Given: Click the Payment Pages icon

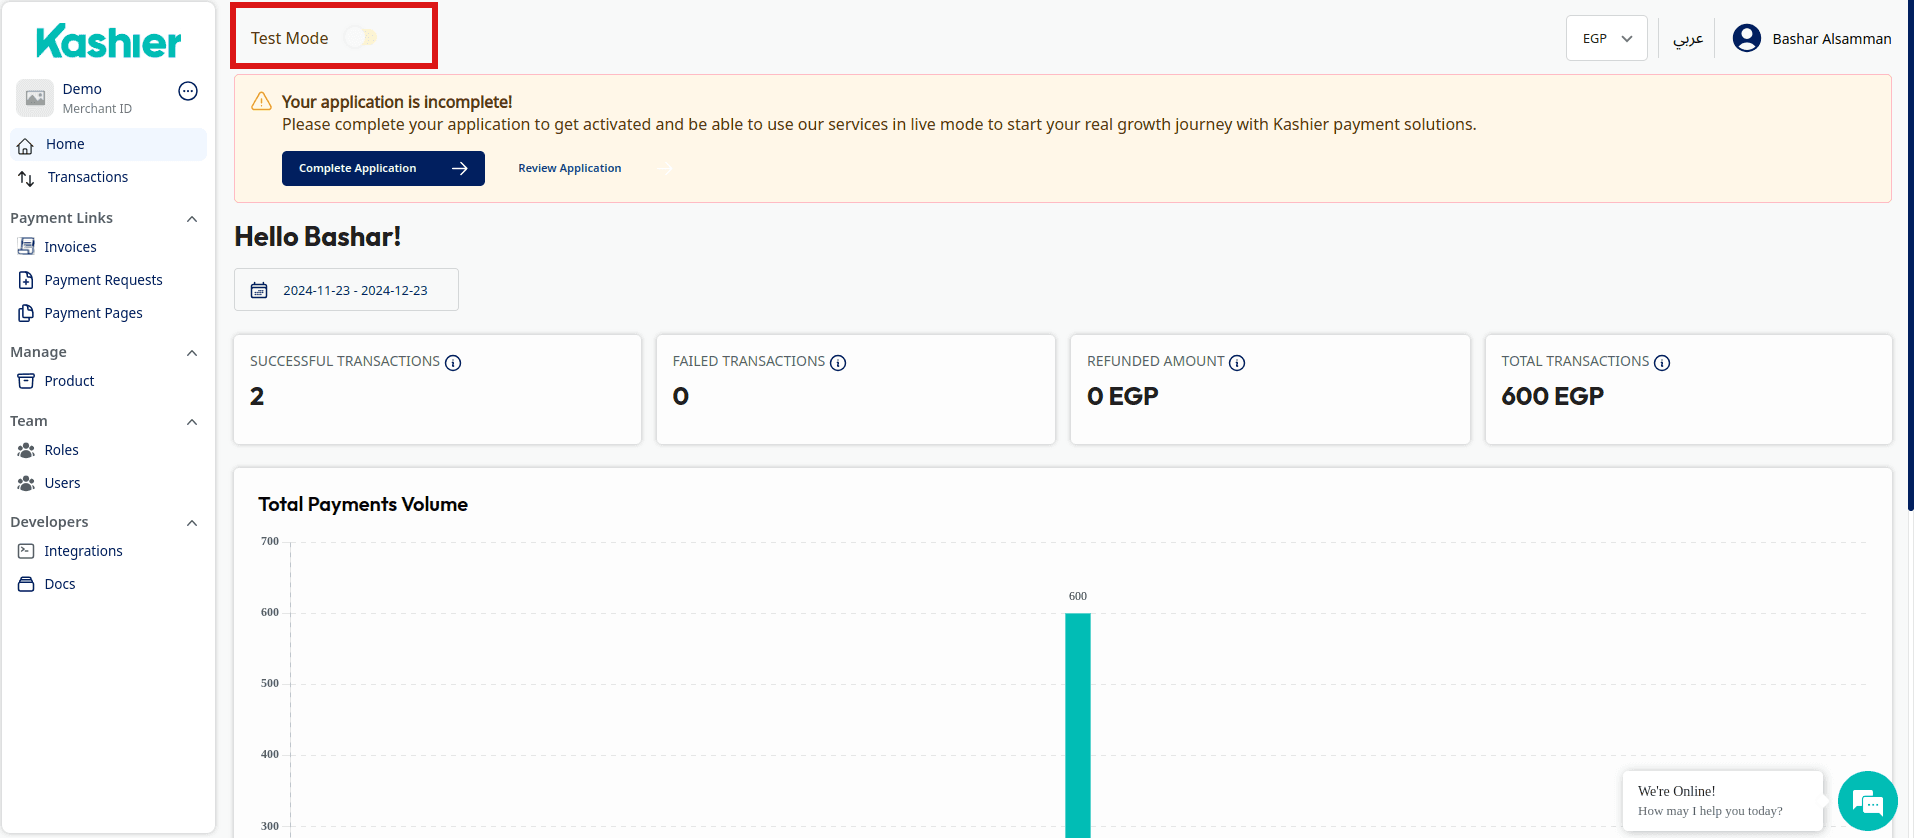Looking at the screenshot, I should pyautogui.click(x=26, y=313).
